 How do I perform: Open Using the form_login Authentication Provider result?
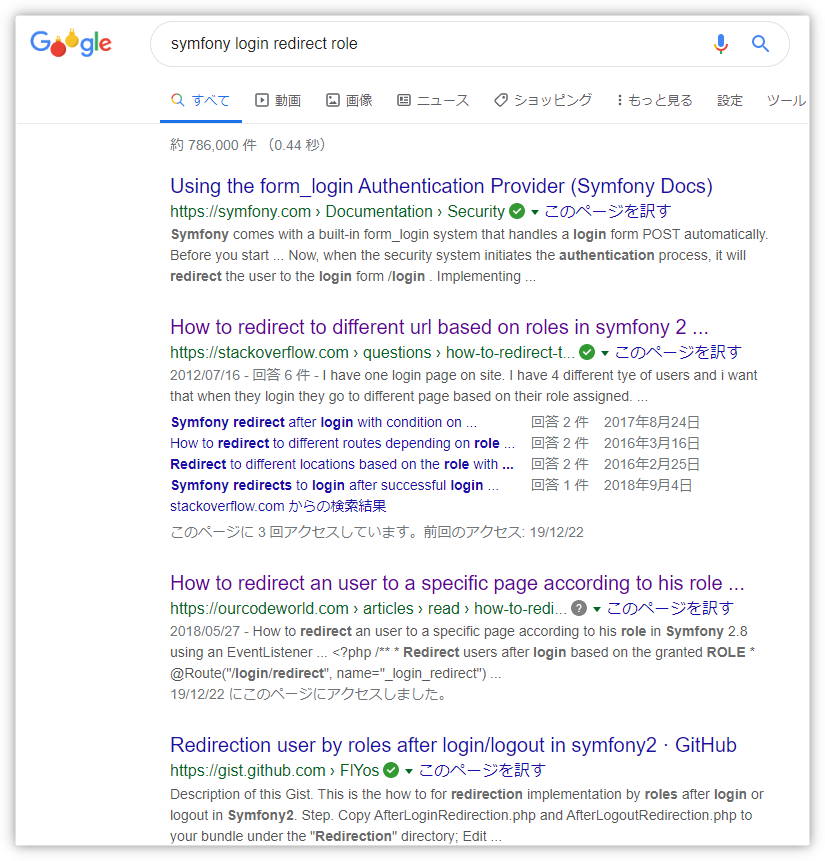pos(441,186)
